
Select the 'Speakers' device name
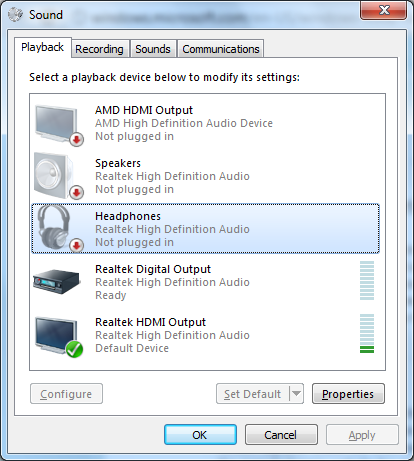pyautogui.click(x=118, y=163)
